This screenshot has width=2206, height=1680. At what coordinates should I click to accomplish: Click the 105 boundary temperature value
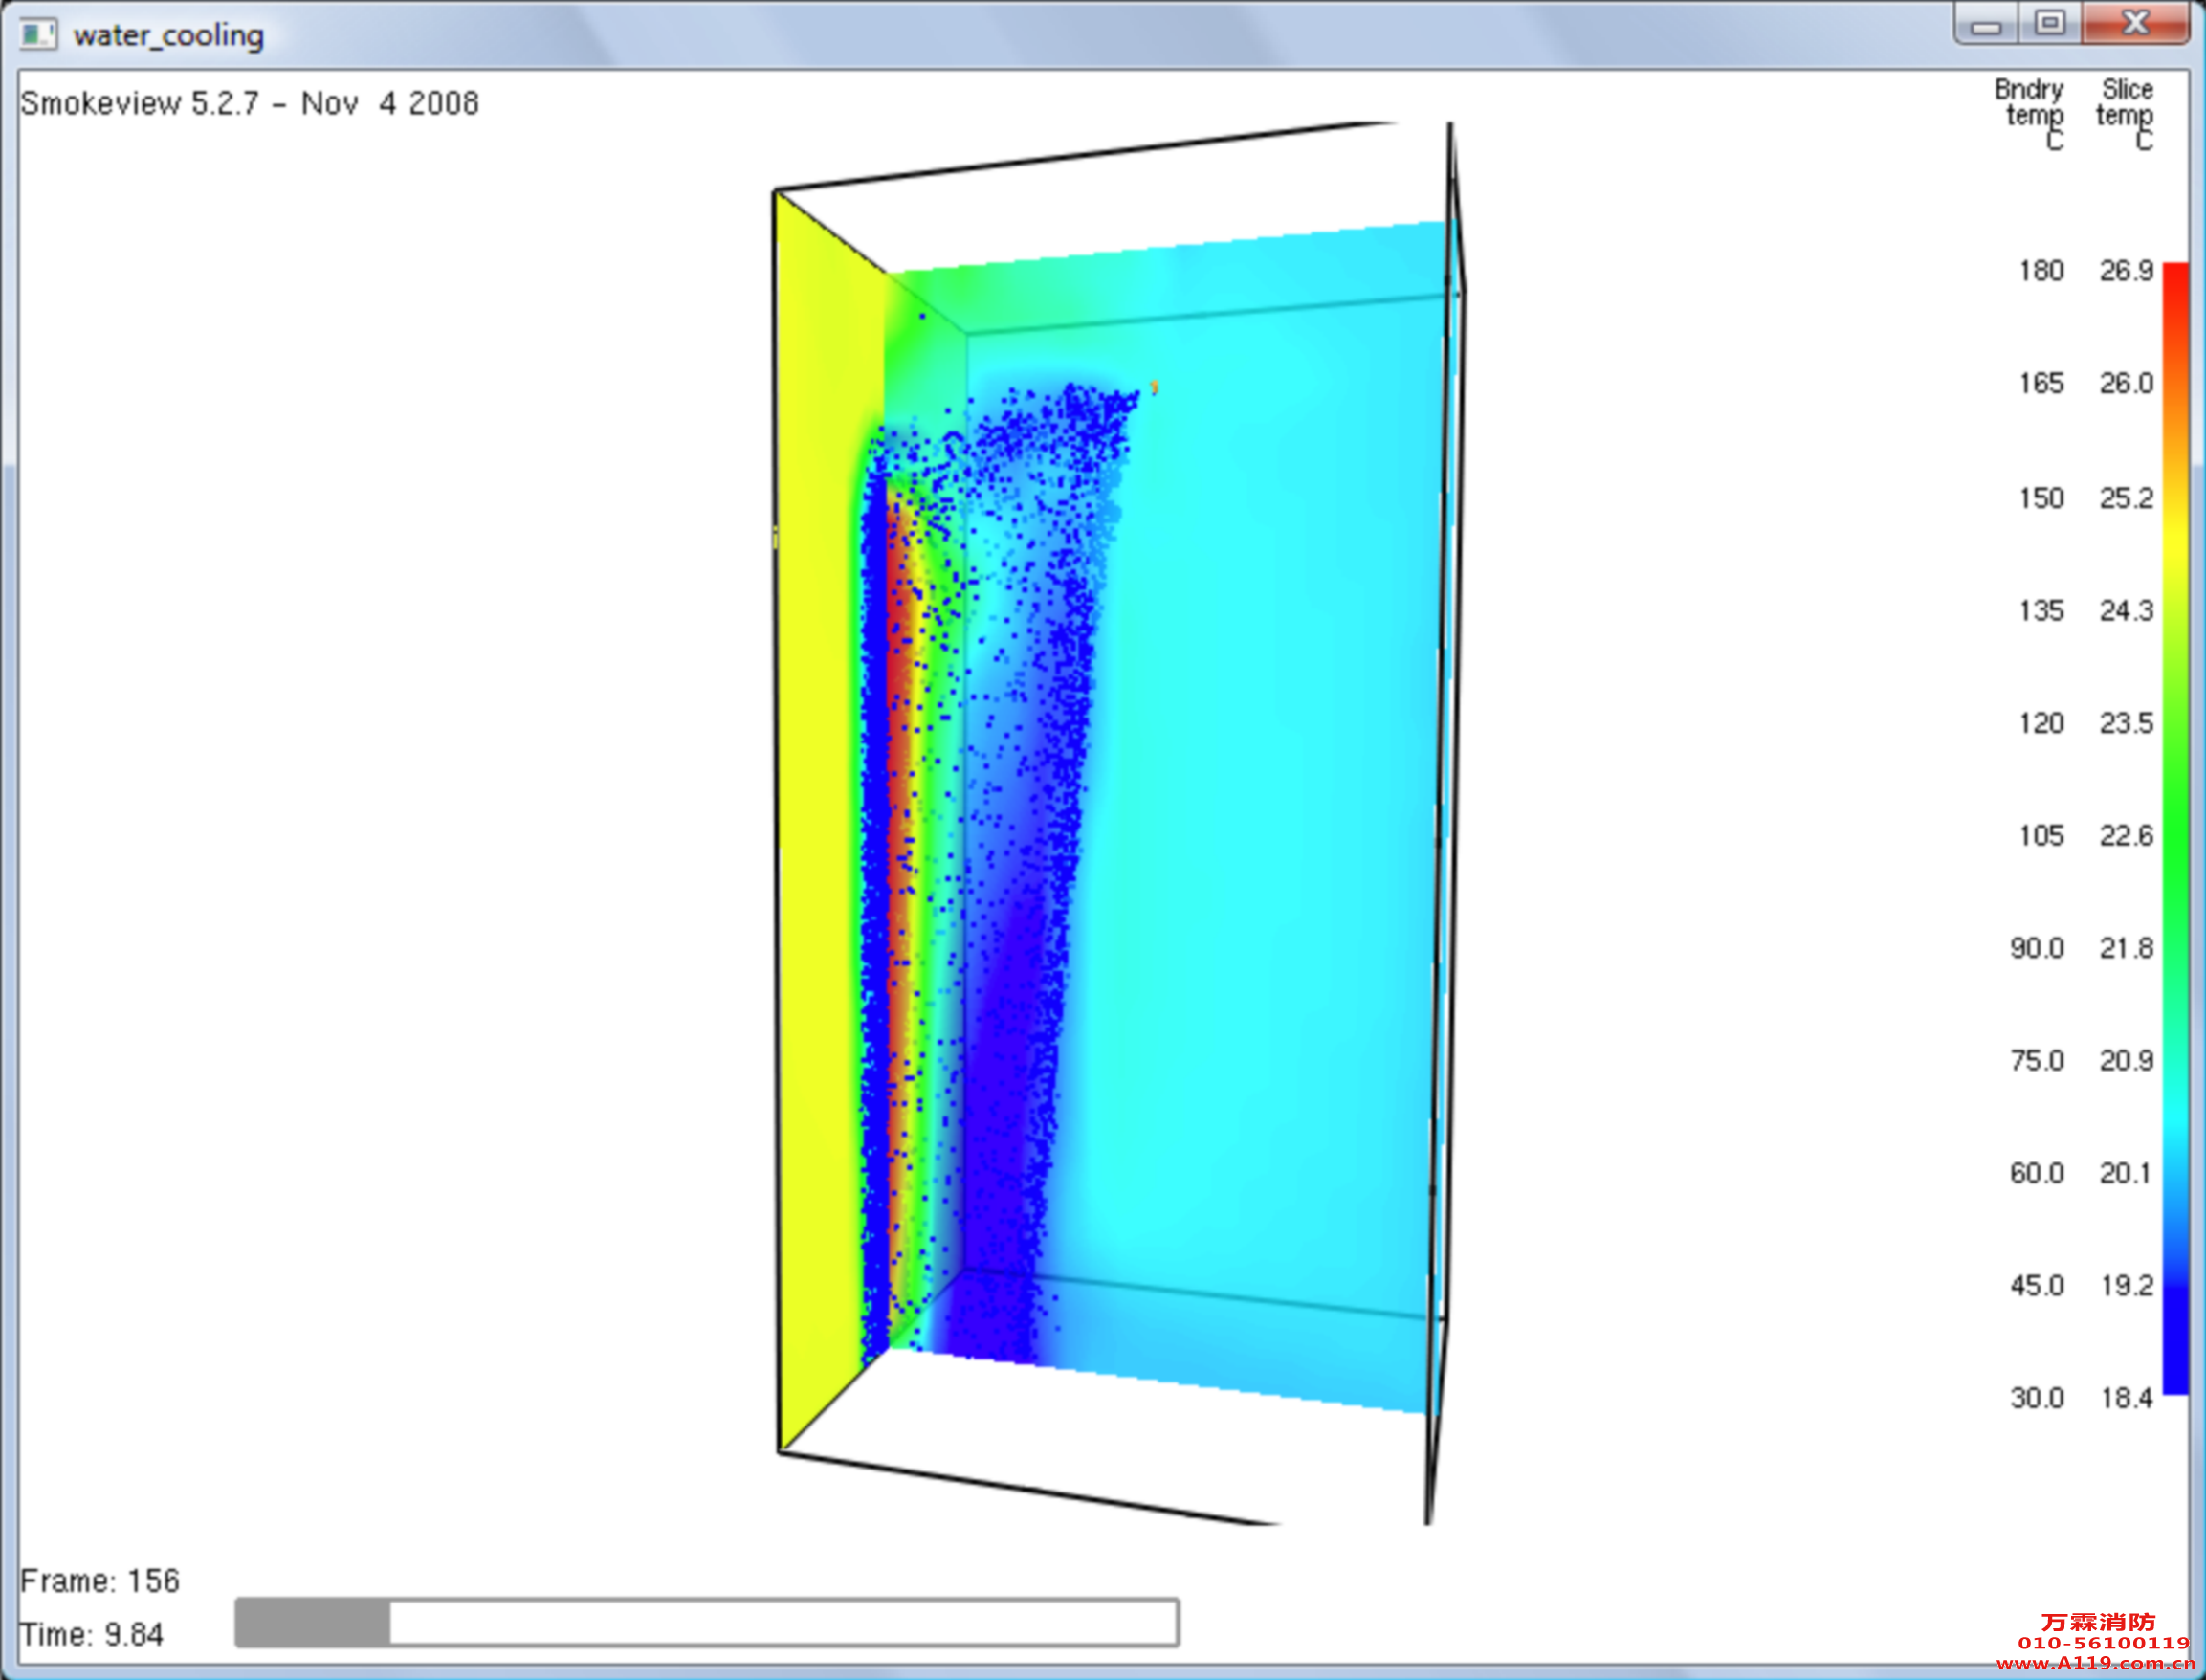point(2041,835)
